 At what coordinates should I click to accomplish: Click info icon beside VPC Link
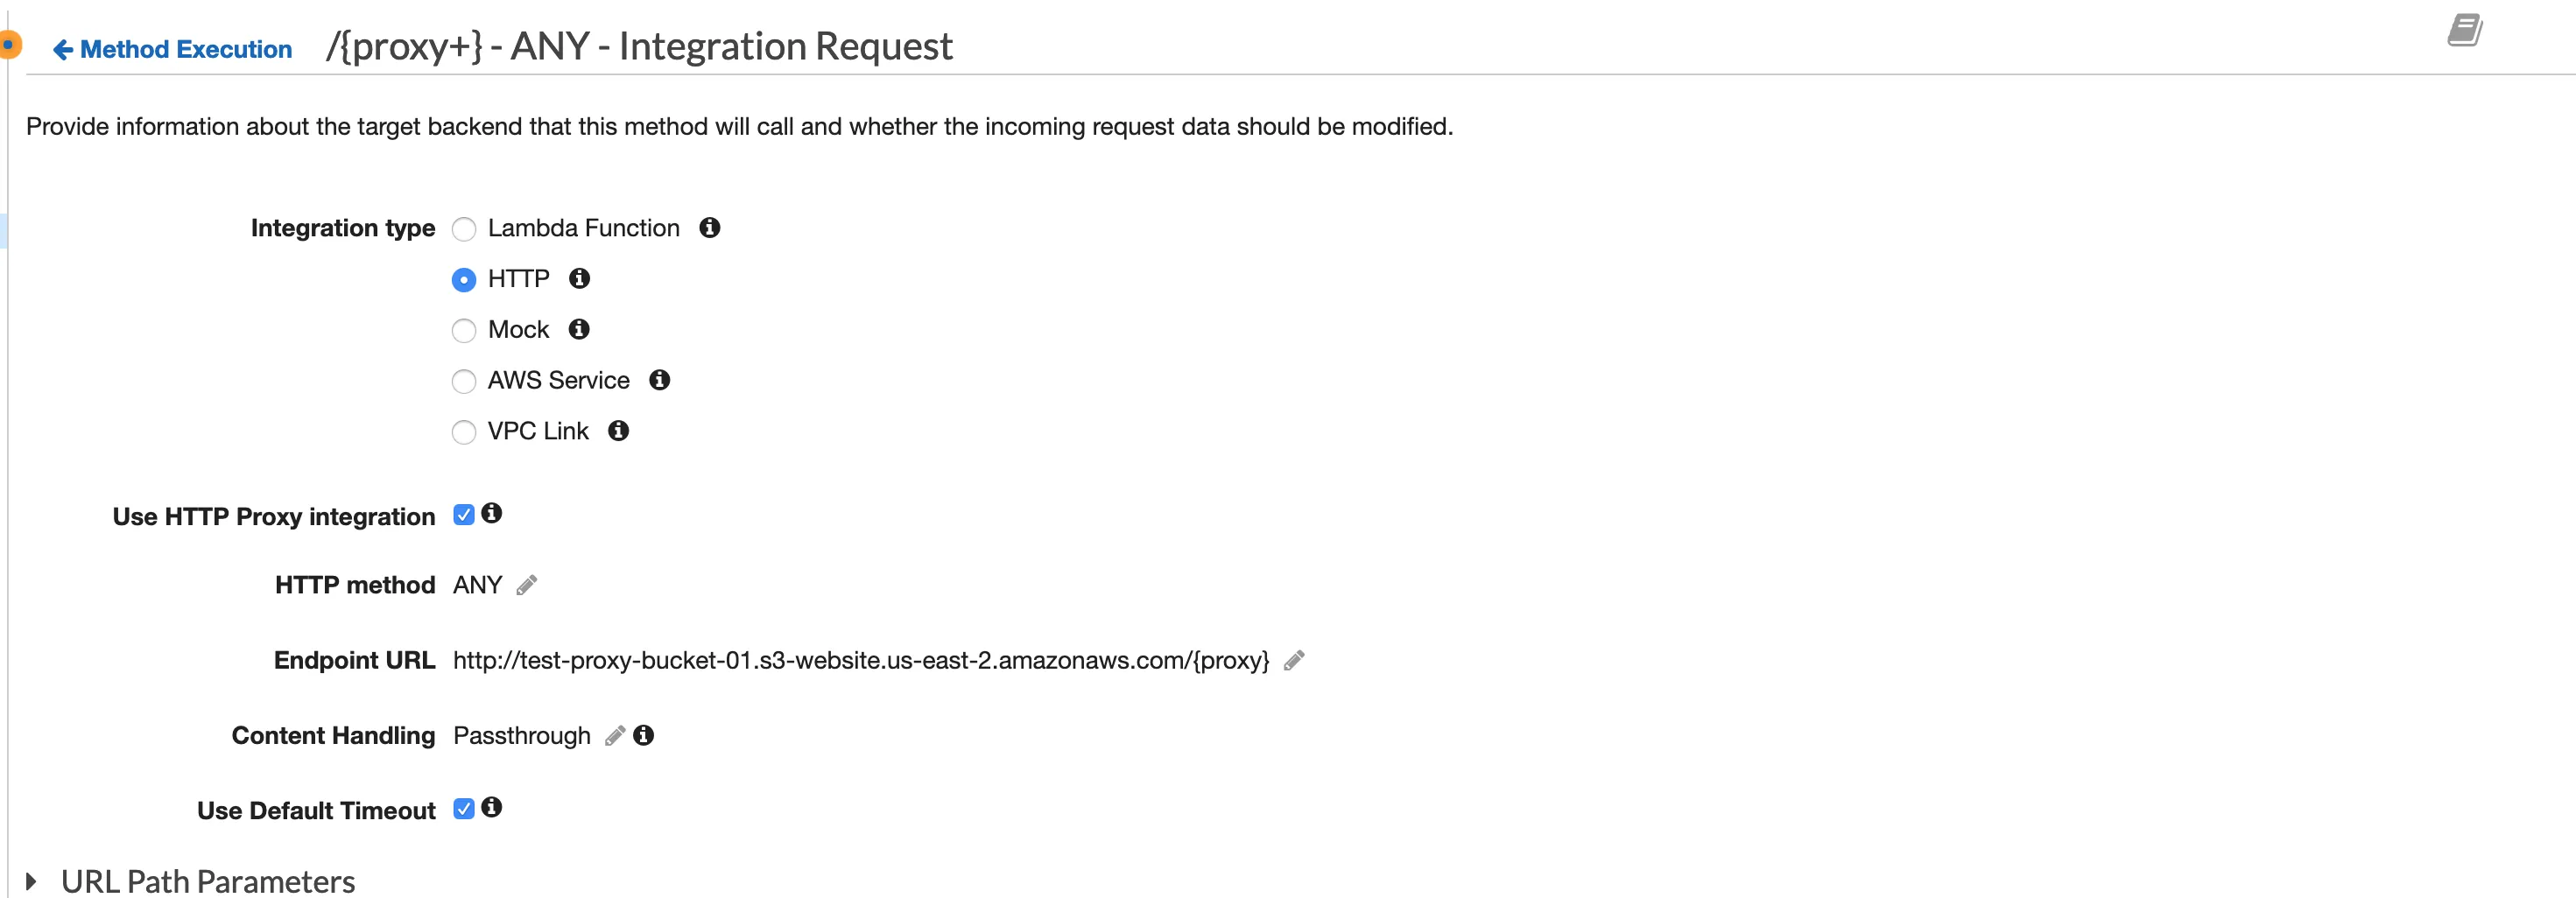[x=618, y=430]
